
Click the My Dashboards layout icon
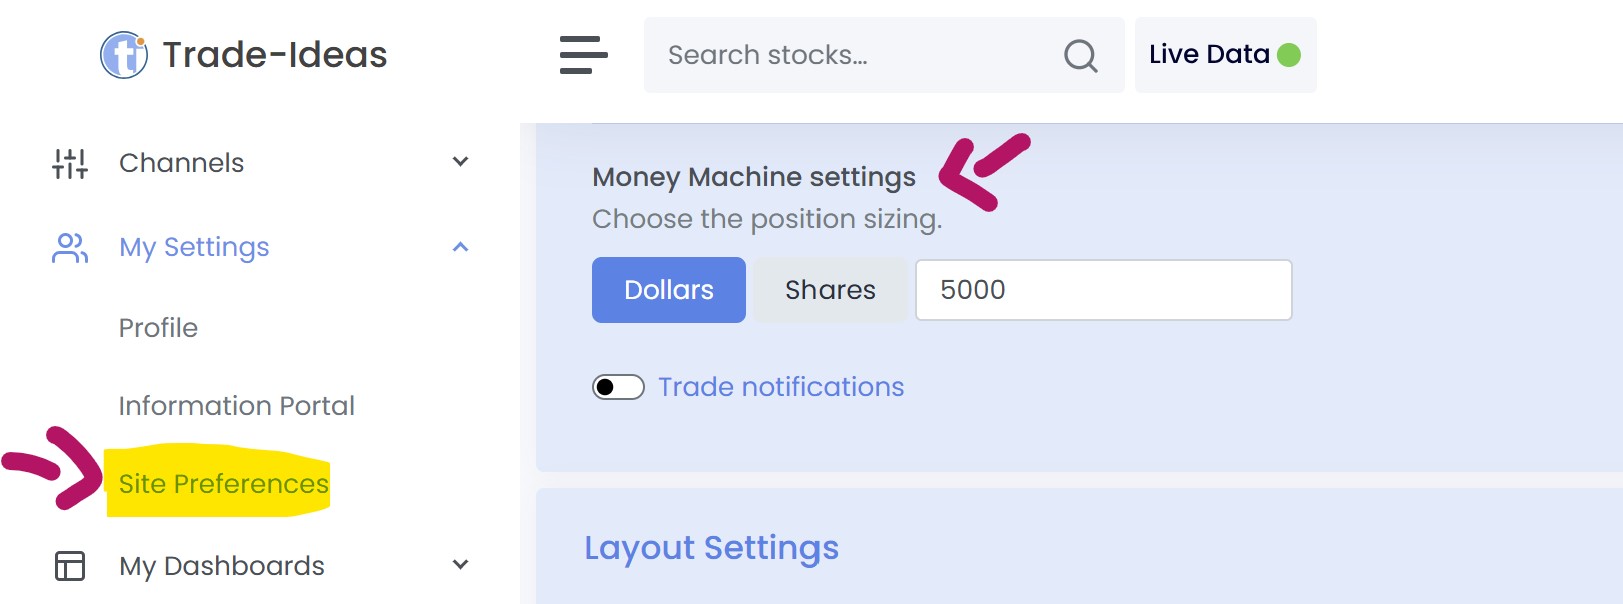tap(70, 566)
